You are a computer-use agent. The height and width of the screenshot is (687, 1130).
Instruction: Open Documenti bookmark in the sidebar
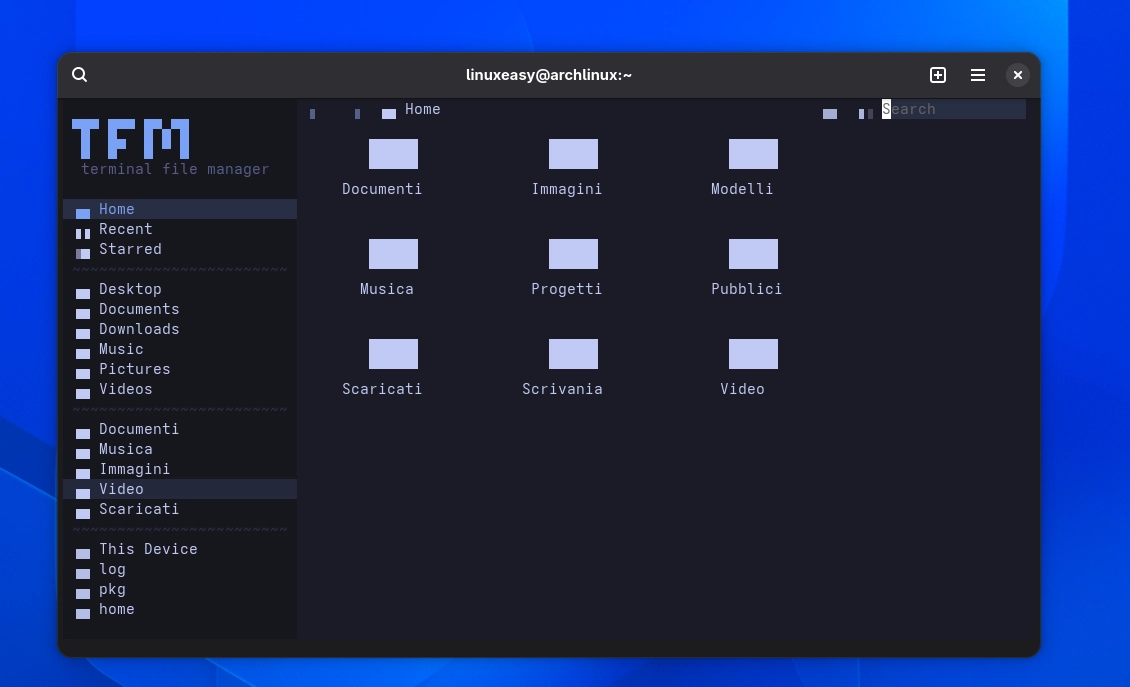pos(180,430)
